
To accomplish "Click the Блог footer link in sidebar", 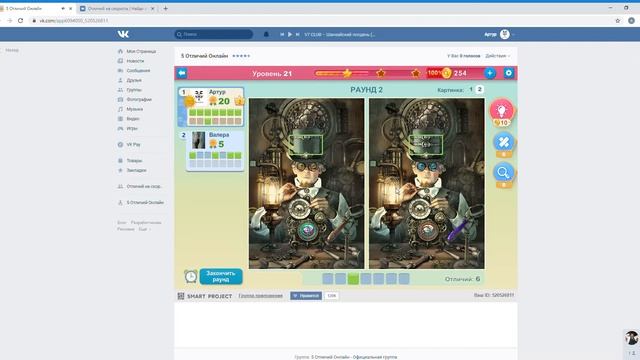I will tap(122, 222).
